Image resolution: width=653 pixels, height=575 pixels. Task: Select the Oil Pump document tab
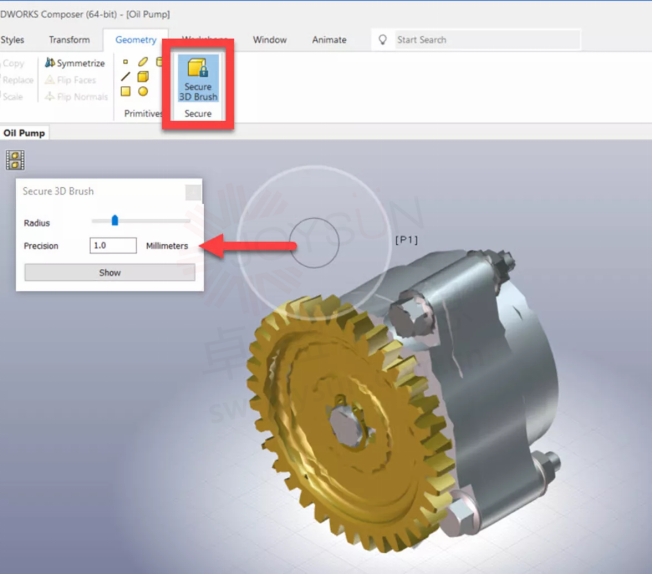click(x=24, y=133)
